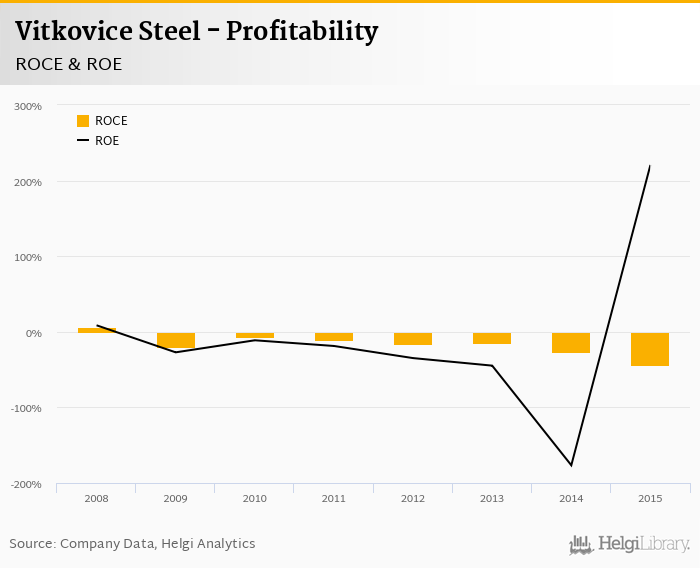Click the ROE line low point at 2014

[x=571, y=465]
